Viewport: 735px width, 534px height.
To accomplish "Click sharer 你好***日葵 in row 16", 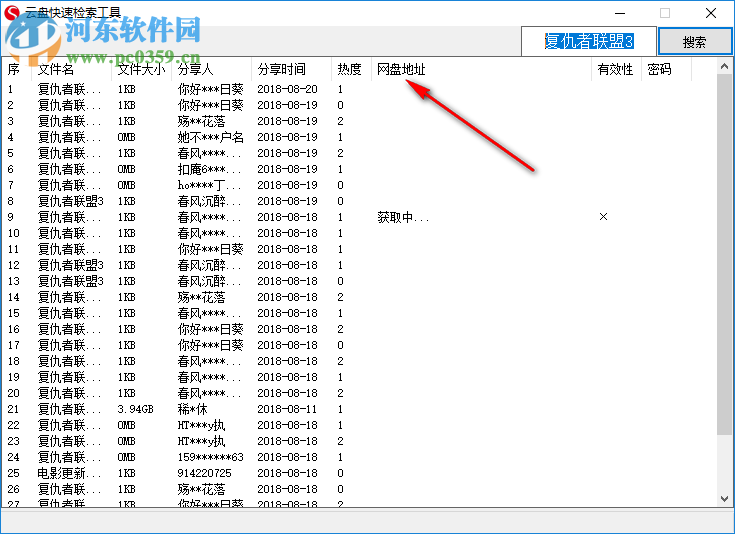I will click(x=210, y=329).
